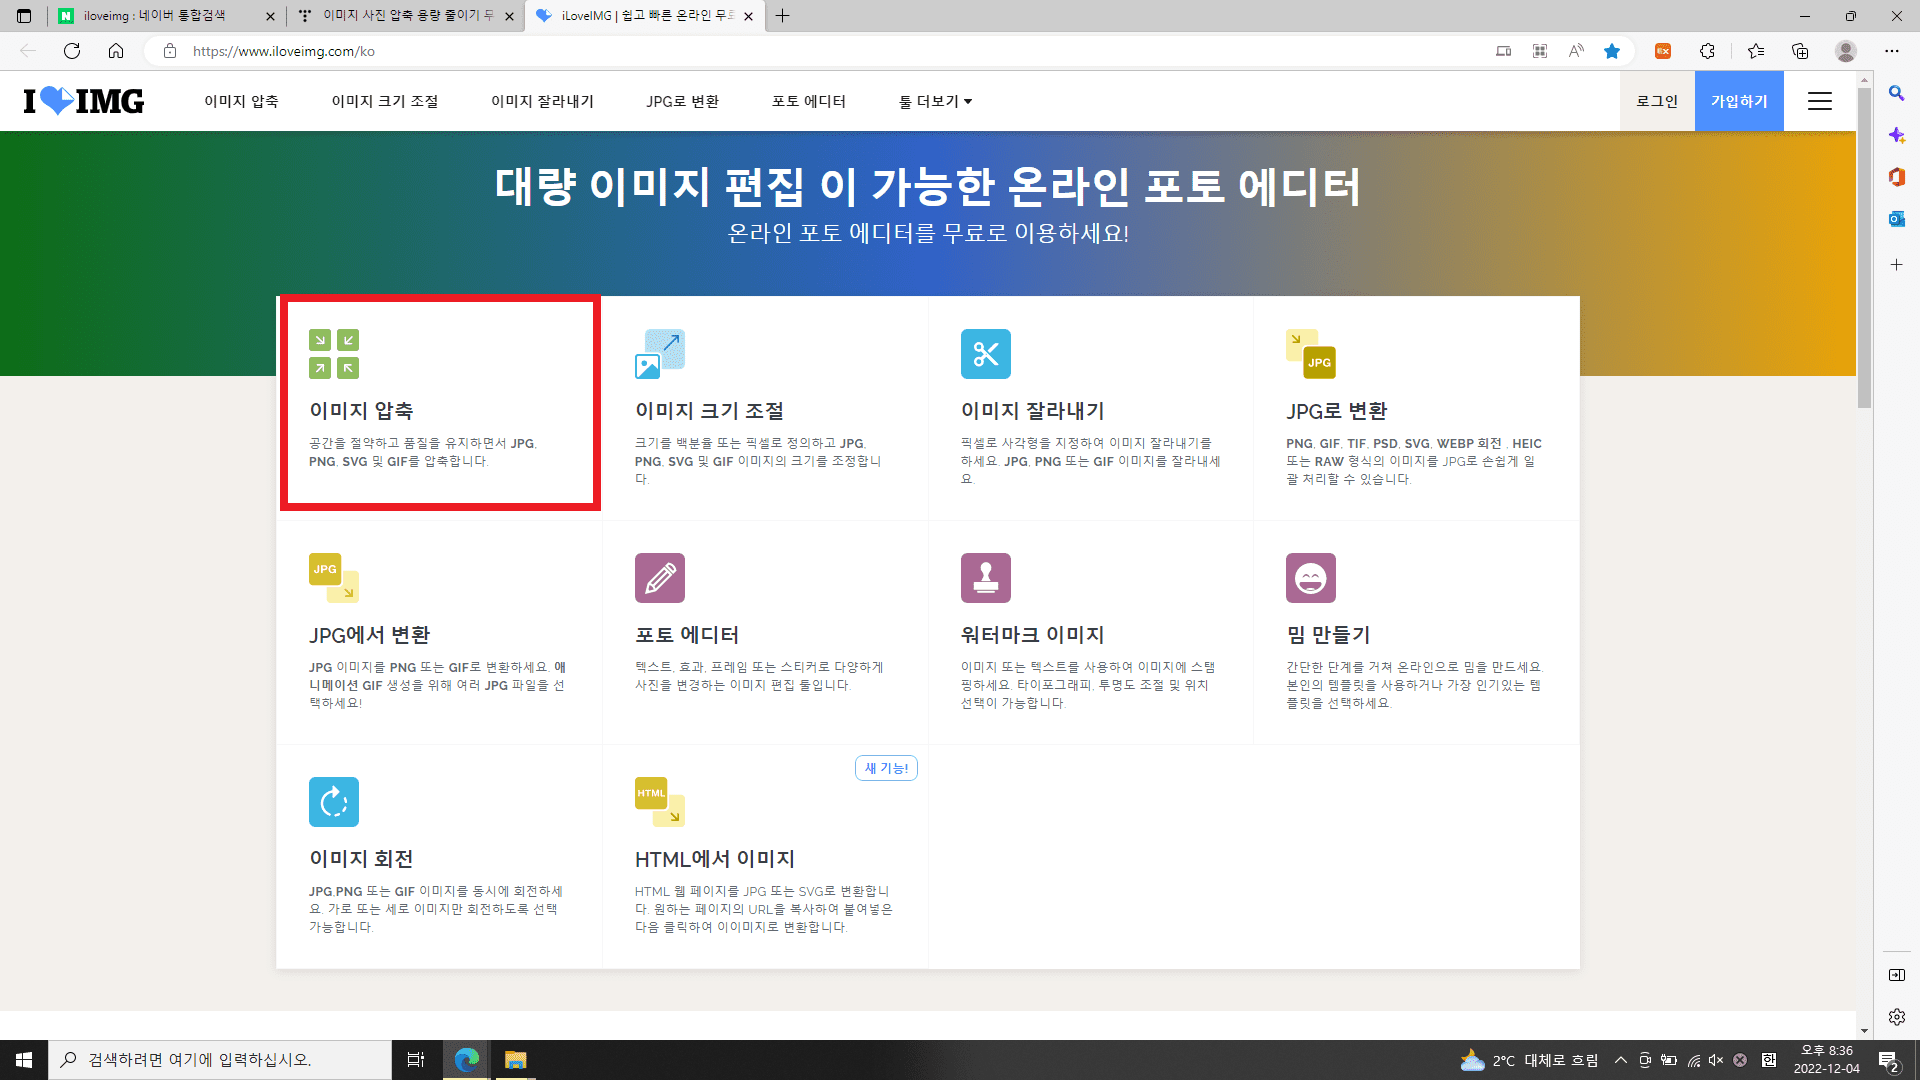Open Edge settings and more menu

click(1892, 51)
